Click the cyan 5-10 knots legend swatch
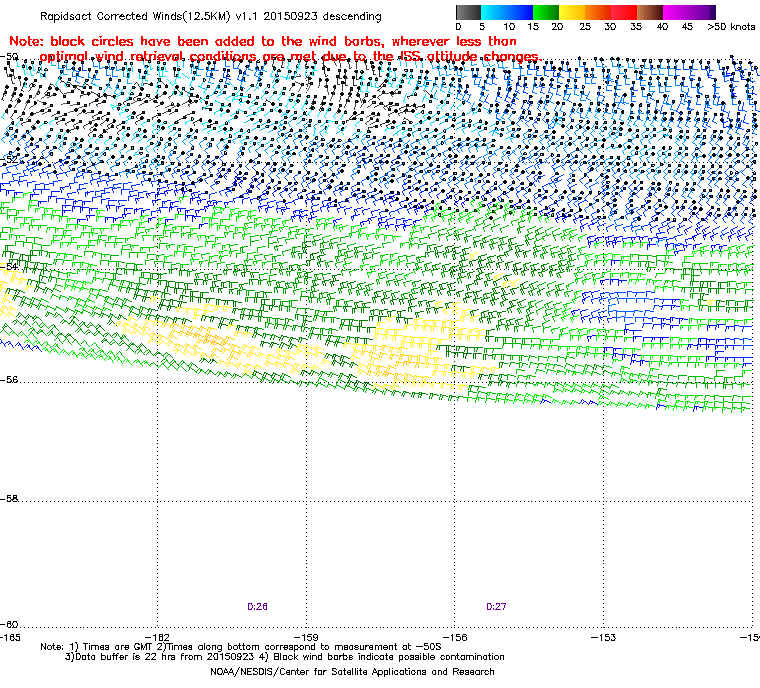 [x=494, y=12]
